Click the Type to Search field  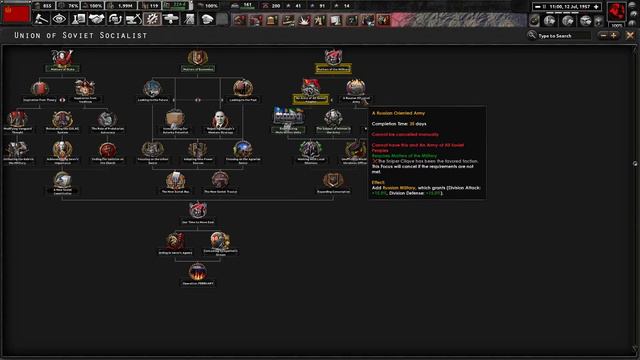[x=563, y=36]
